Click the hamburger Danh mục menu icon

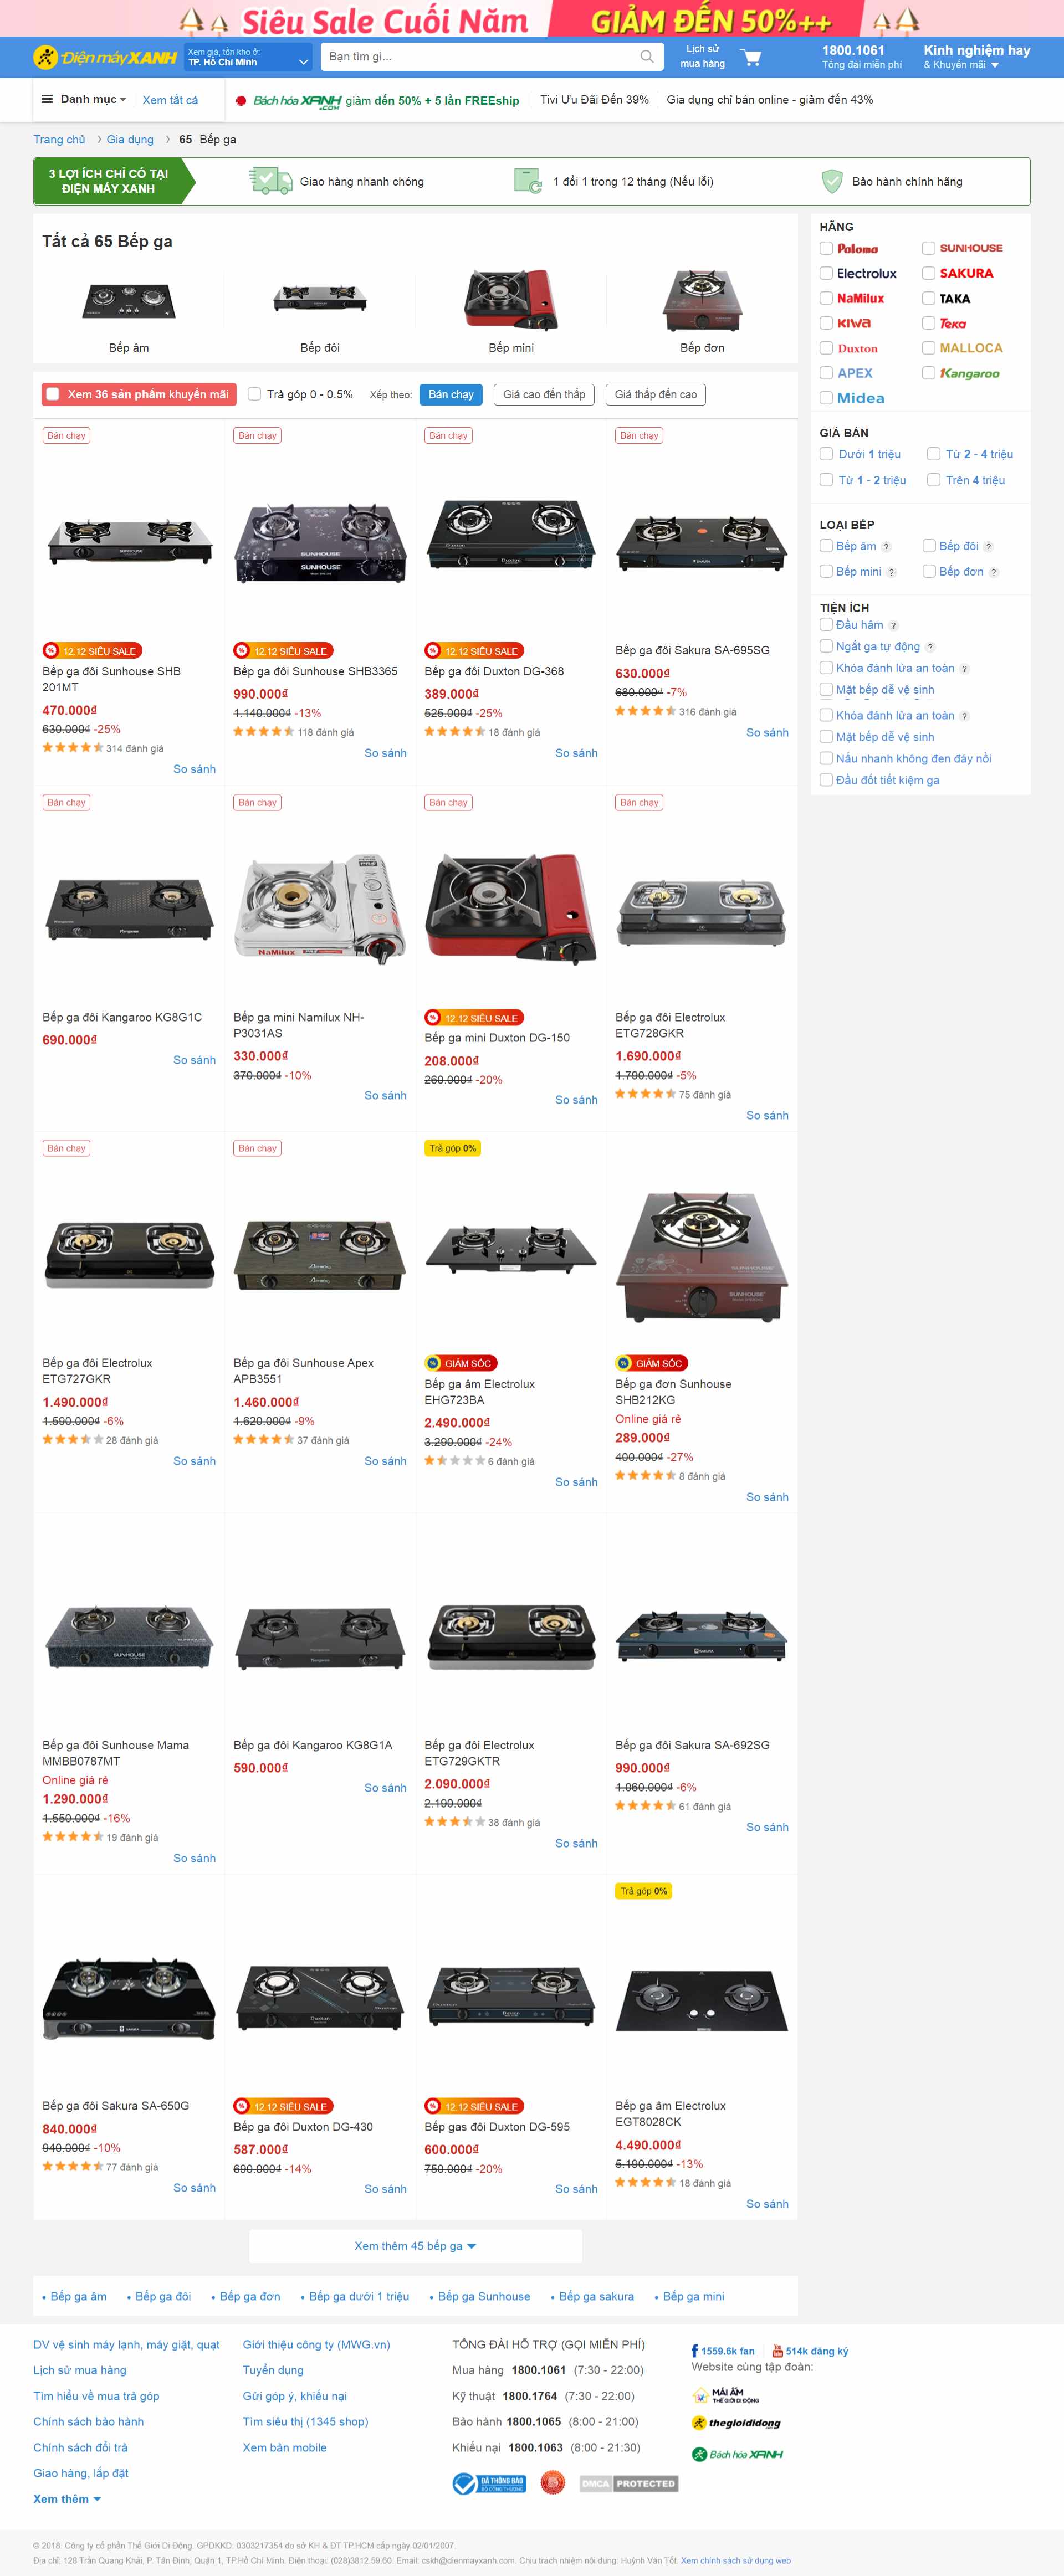coord(46,99)
